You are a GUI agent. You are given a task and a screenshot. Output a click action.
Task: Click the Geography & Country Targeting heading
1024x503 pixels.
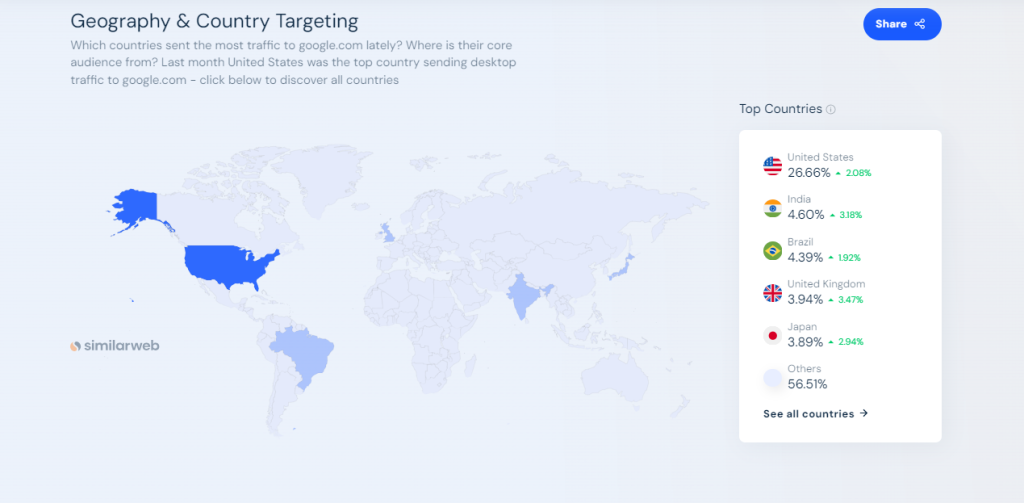214,21
